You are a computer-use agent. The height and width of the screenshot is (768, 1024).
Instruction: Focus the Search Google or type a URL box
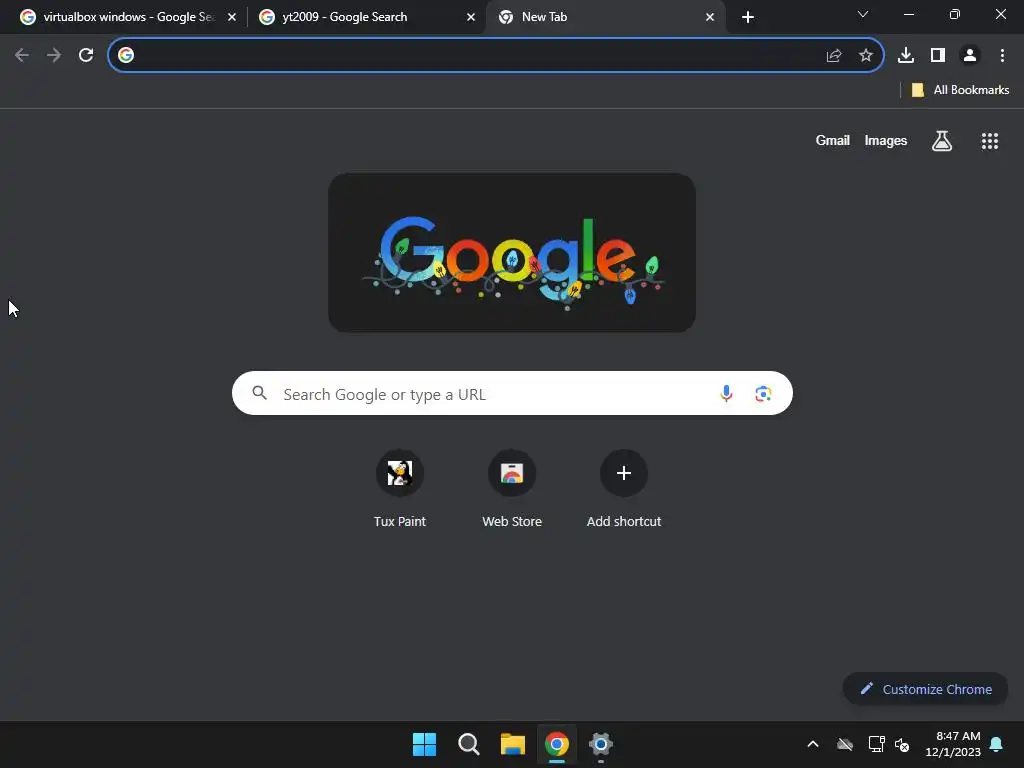point(512,393)
